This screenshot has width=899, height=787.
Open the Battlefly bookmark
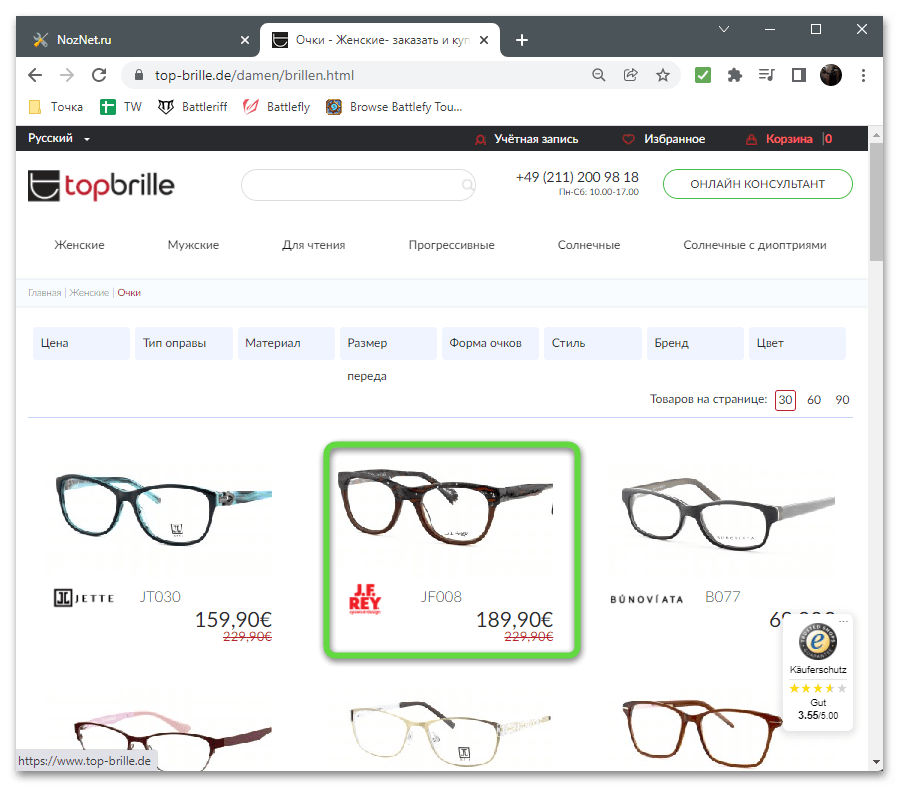276,107
